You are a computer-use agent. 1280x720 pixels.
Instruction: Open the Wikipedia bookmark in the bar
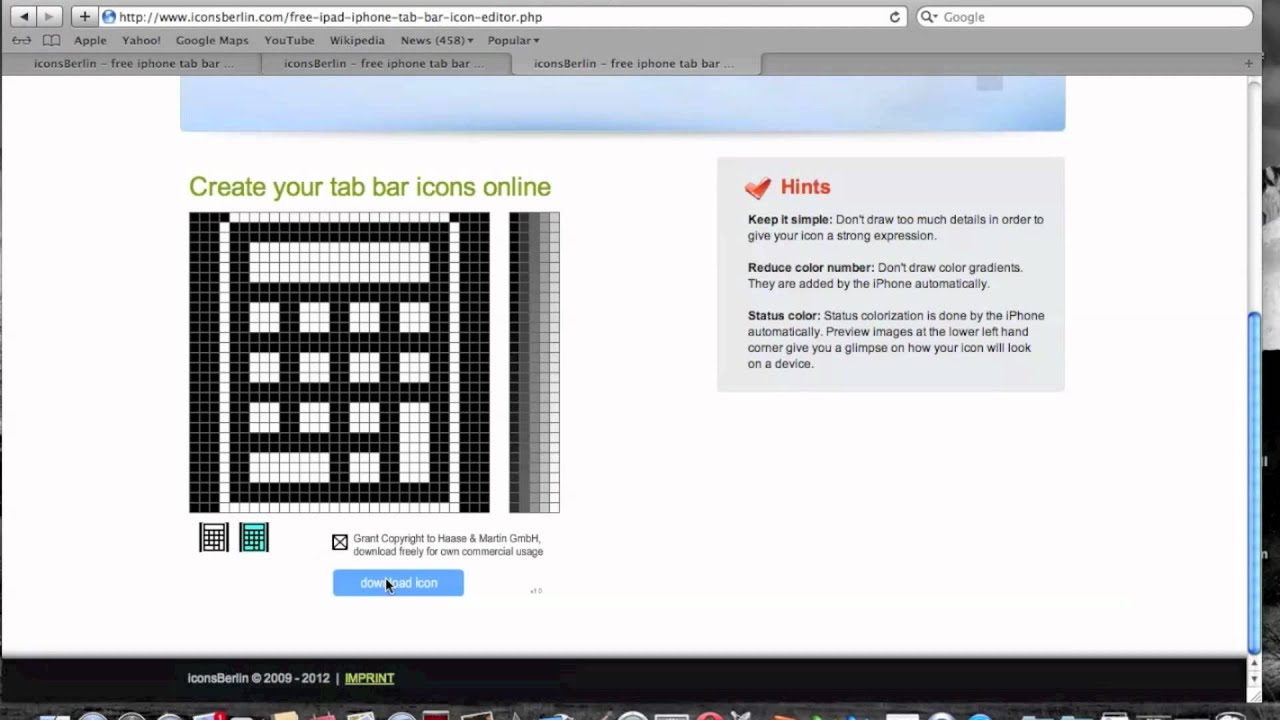357,40
